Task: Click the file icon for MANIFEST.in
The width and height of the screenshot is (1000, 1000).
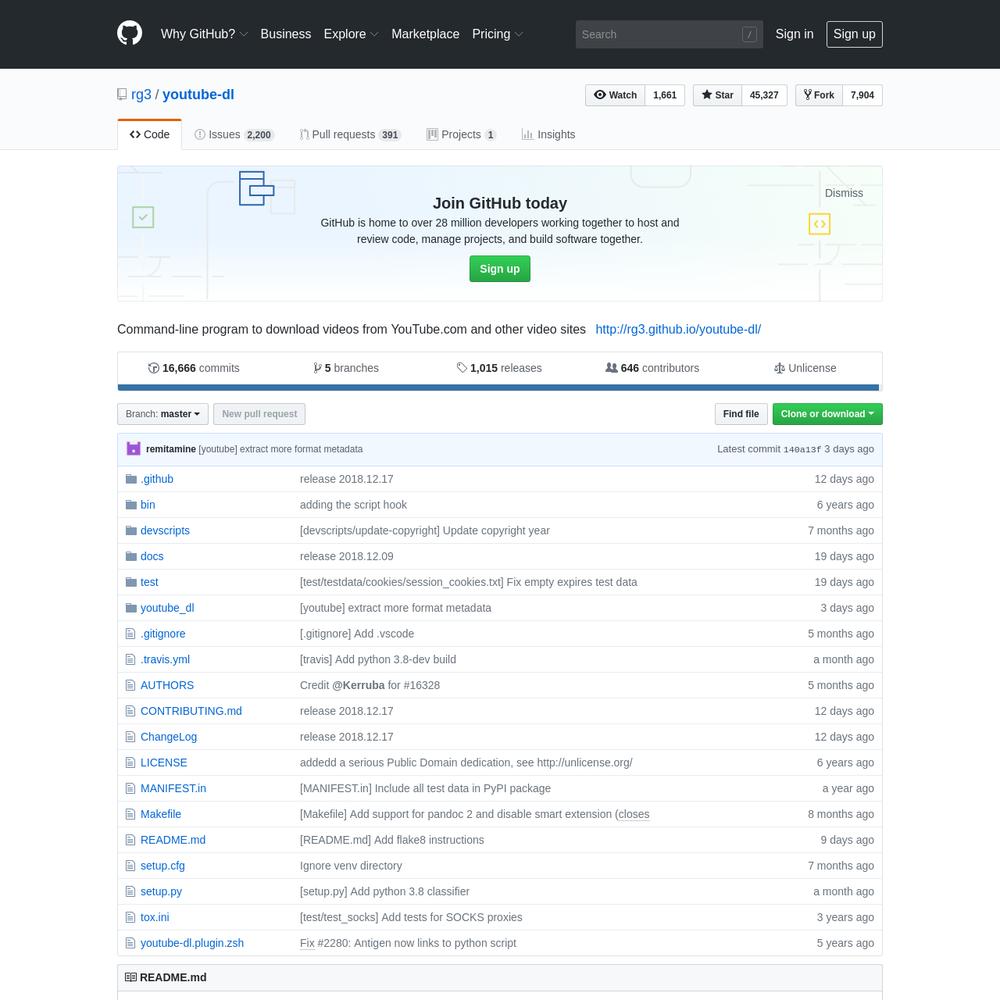Action: [x=131, y=788]
